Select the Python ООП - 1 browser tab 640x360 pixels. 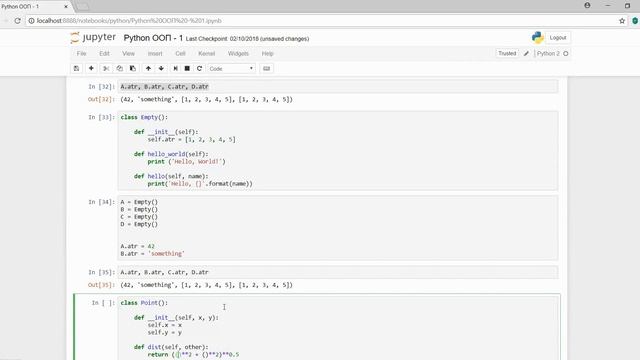point(35,7)
